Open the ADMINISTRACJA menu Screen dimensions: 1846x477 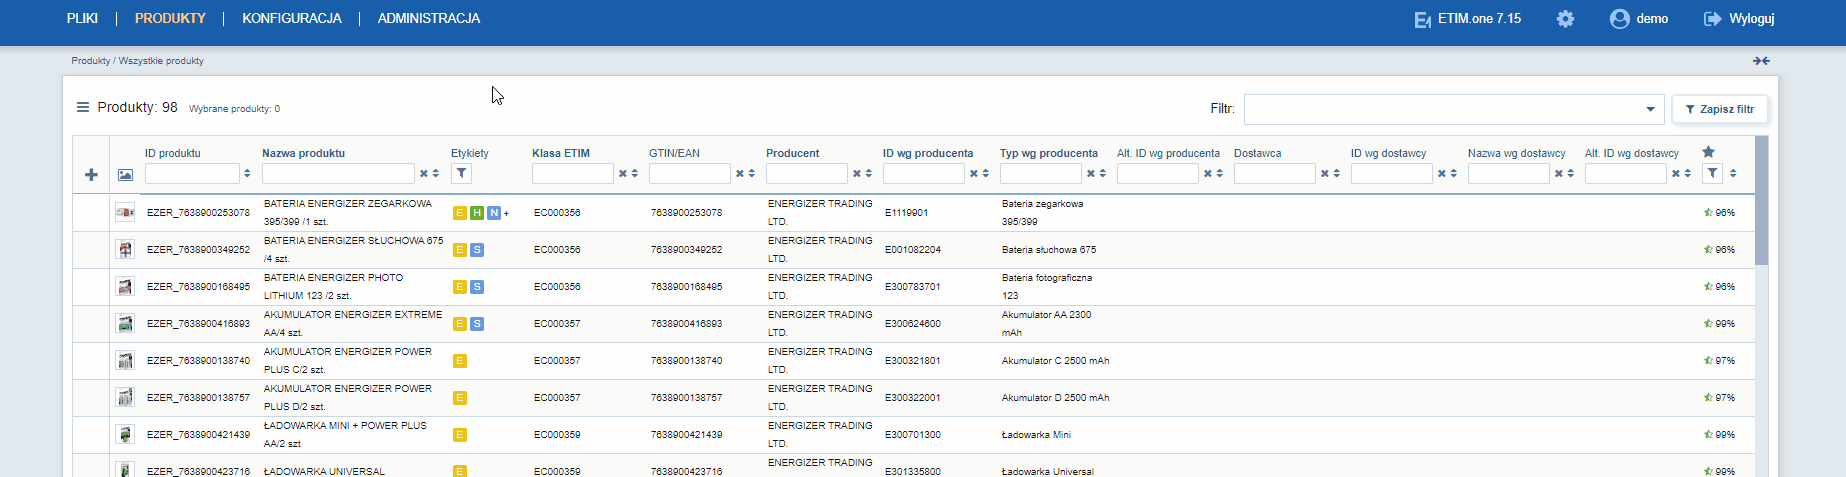coord(429,18)
